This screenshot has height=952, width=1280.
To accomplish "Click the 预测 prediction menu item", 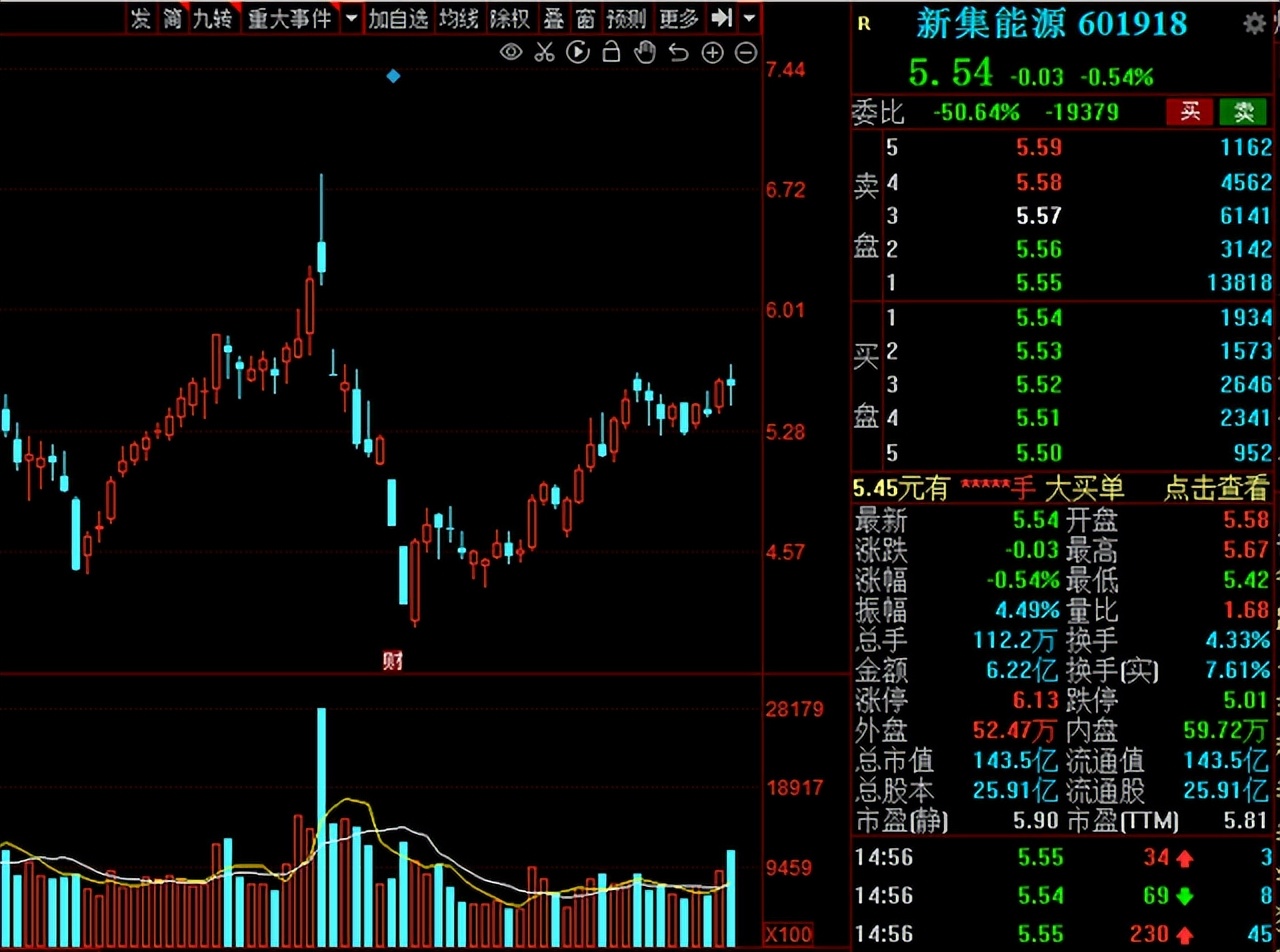I will 626,18.
